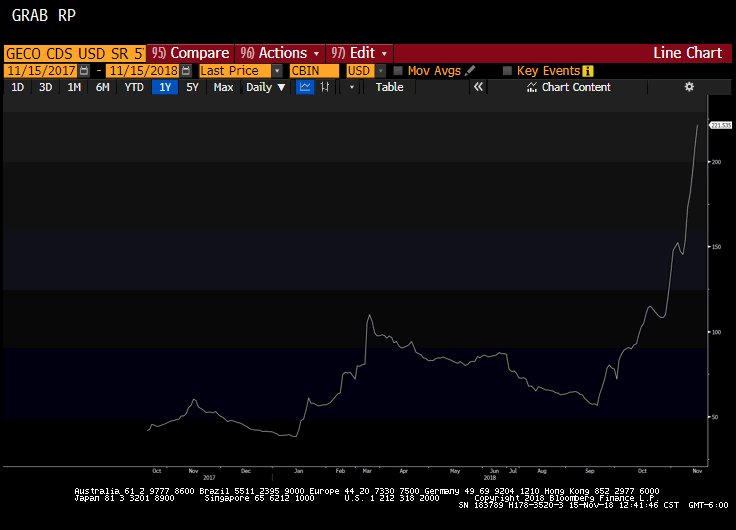
Task: Select the Max time range tab
Action: 223,87
